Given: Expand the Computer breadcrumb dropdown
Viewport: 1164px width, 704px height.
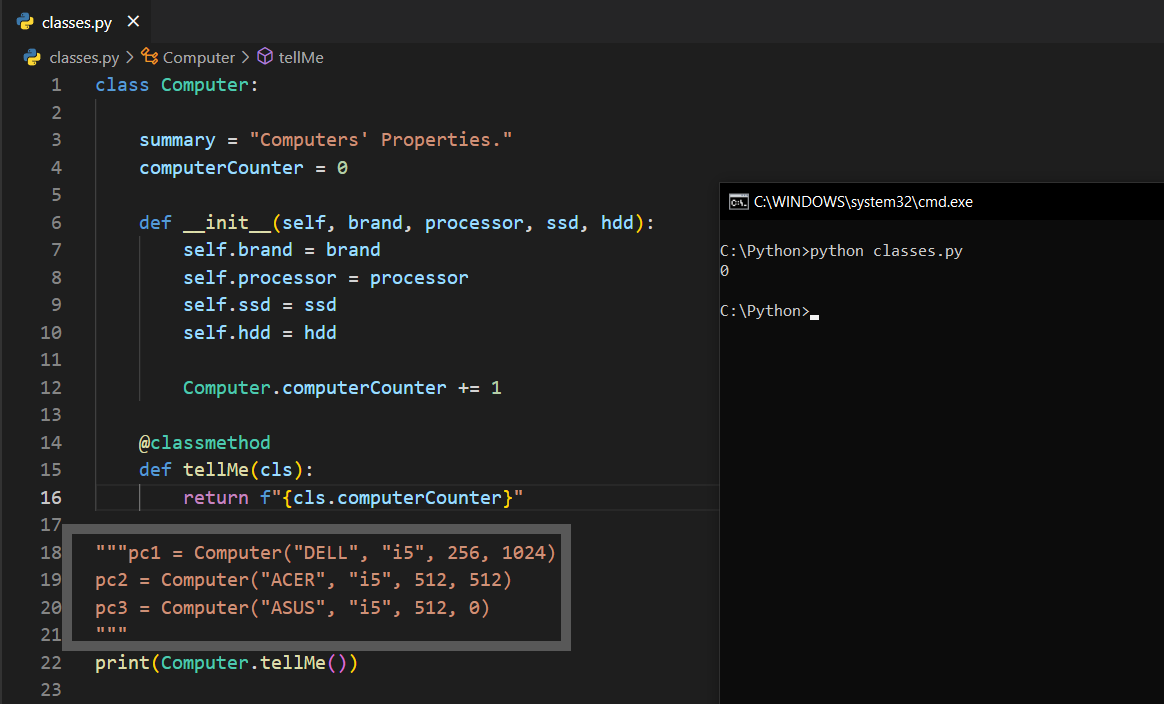Looking at the screenshot, I should (198, 58).
